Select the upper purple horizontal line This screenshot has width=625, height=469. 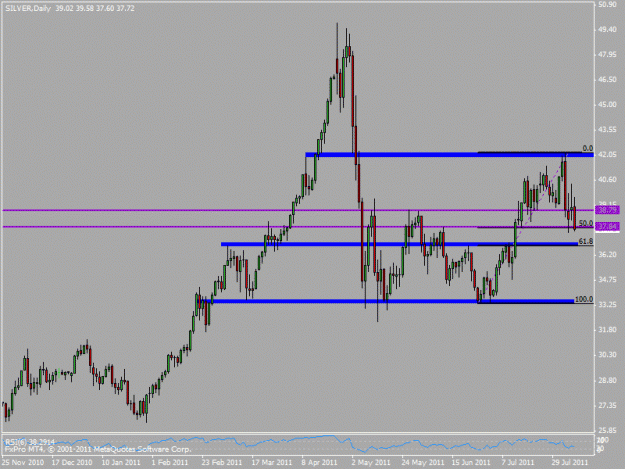click(x=298, y=210)
